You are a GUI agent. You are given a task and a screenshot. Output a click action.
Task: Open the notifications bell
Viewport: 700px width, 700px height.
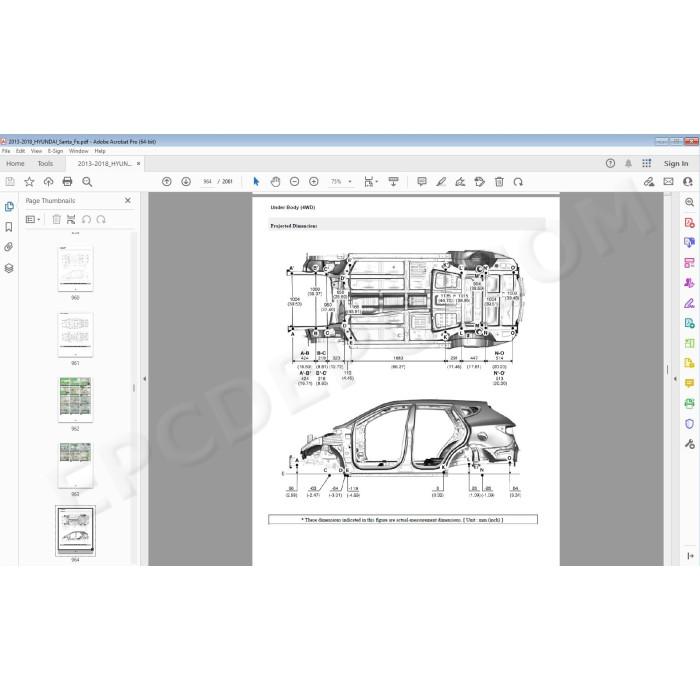point(628,163)
